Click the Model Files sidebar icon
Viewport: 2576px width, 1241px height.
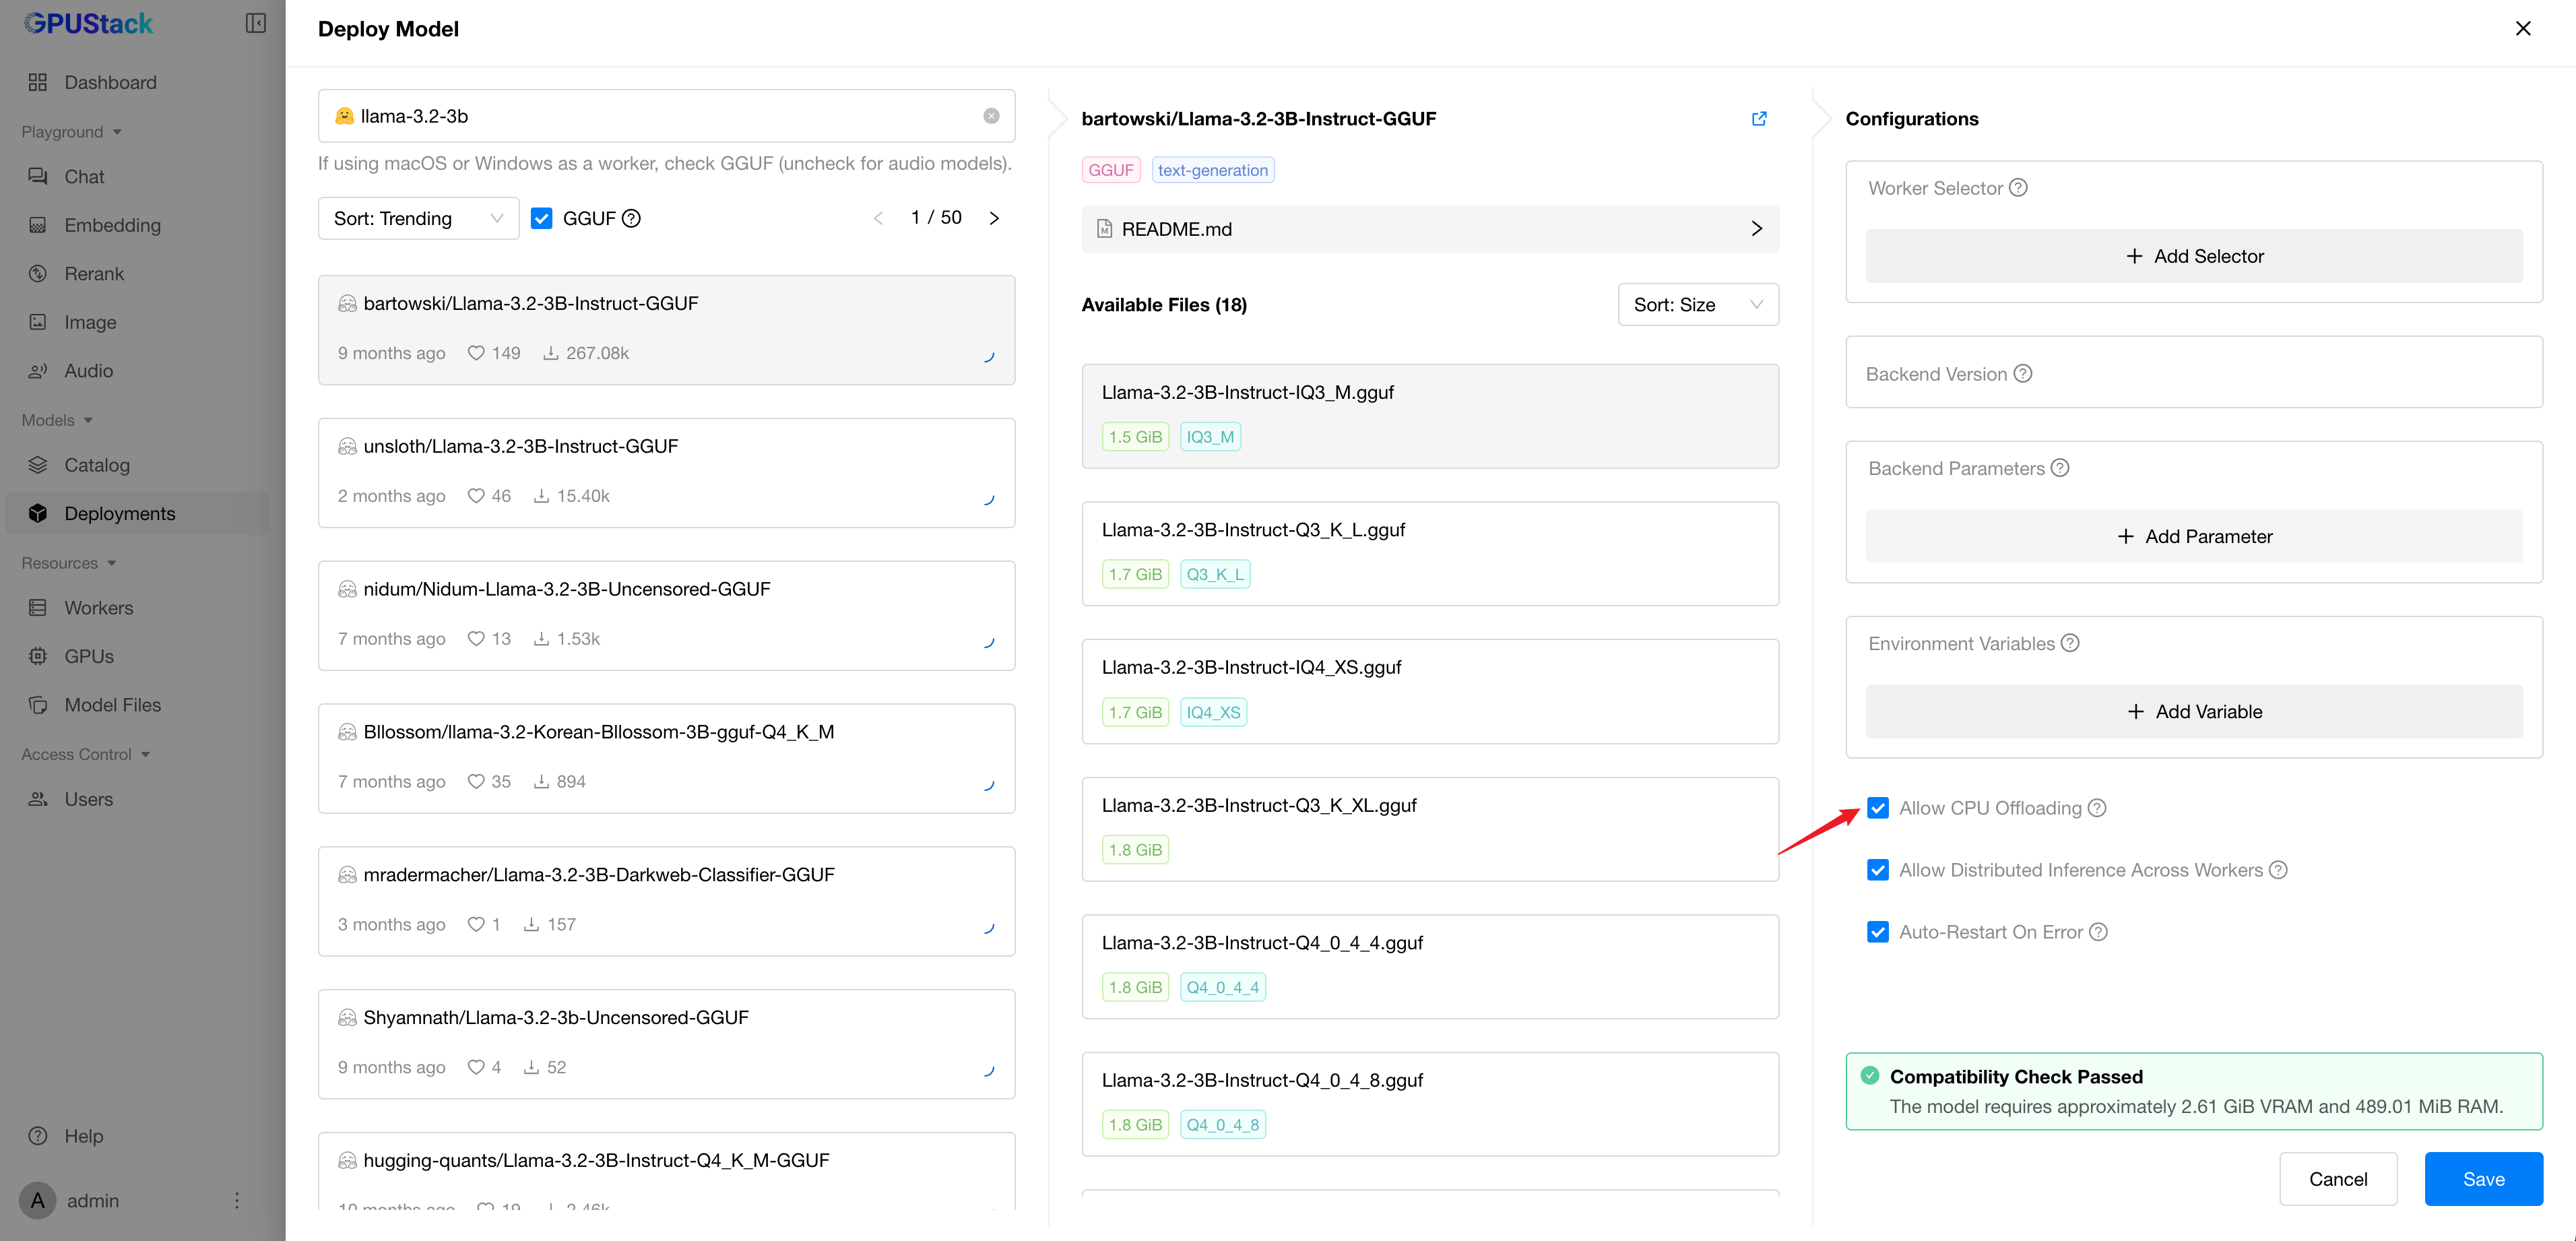(38, 704)
